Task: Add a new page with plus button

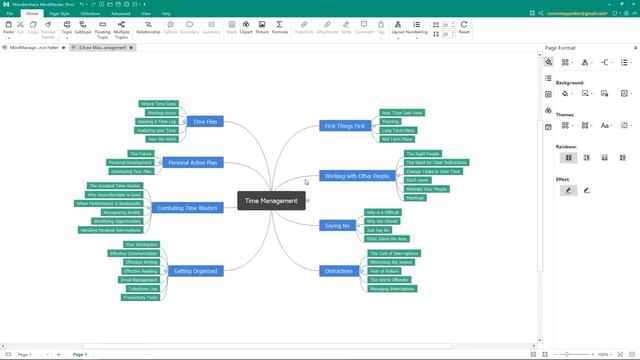Action: click(58, 354)
